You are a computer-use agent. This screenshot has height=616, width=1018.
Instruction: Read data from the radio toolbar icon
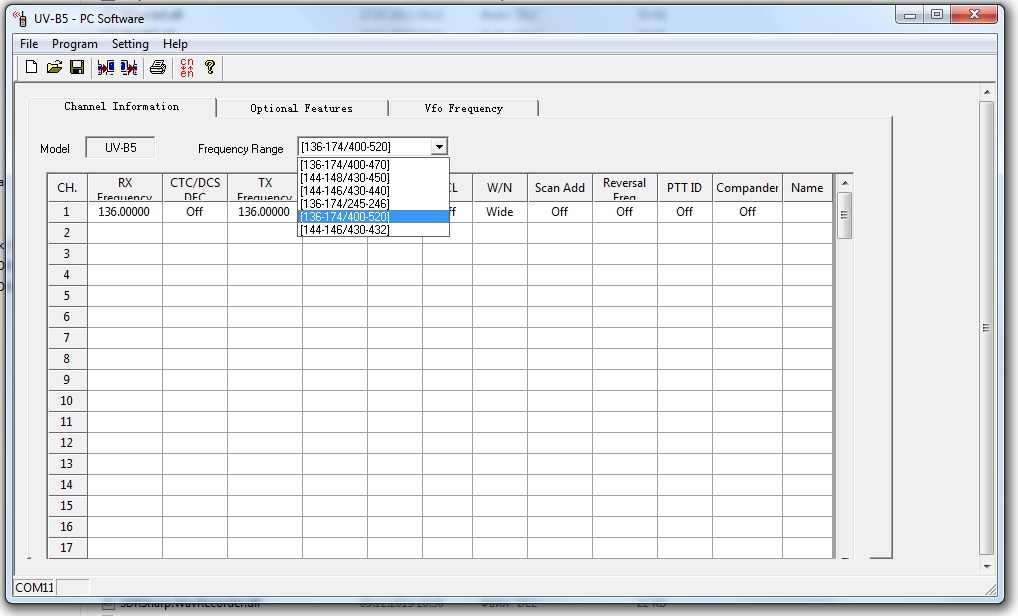[x=106, y=68]
